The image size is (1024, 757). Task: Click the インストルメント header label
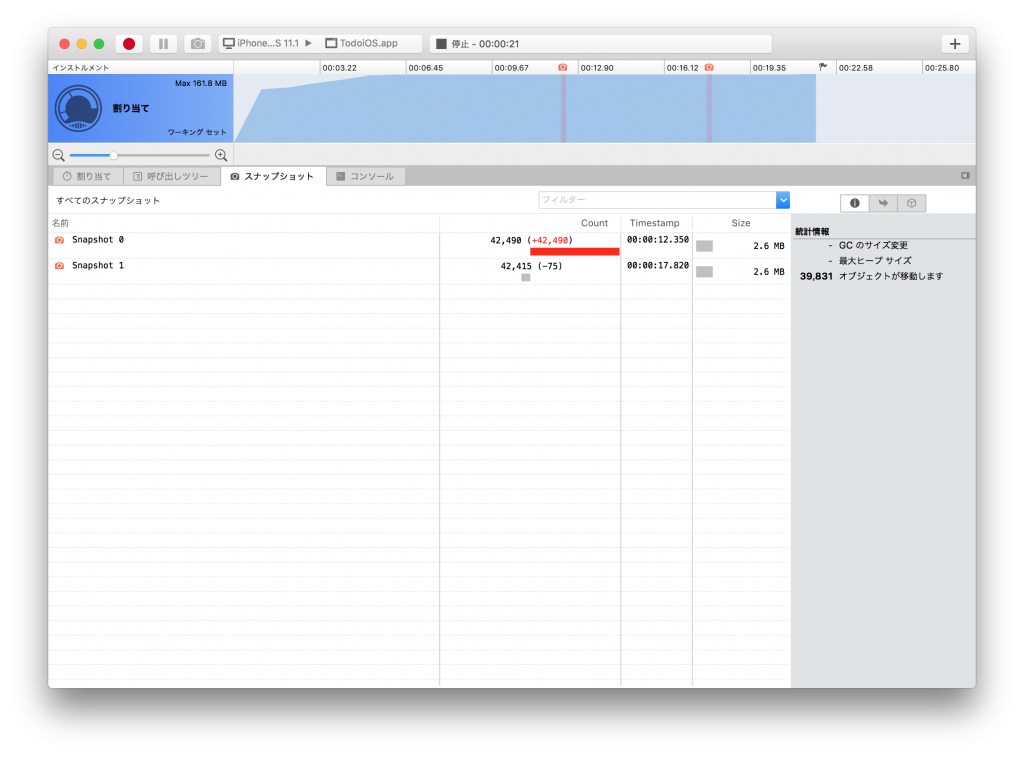point(80,68)
